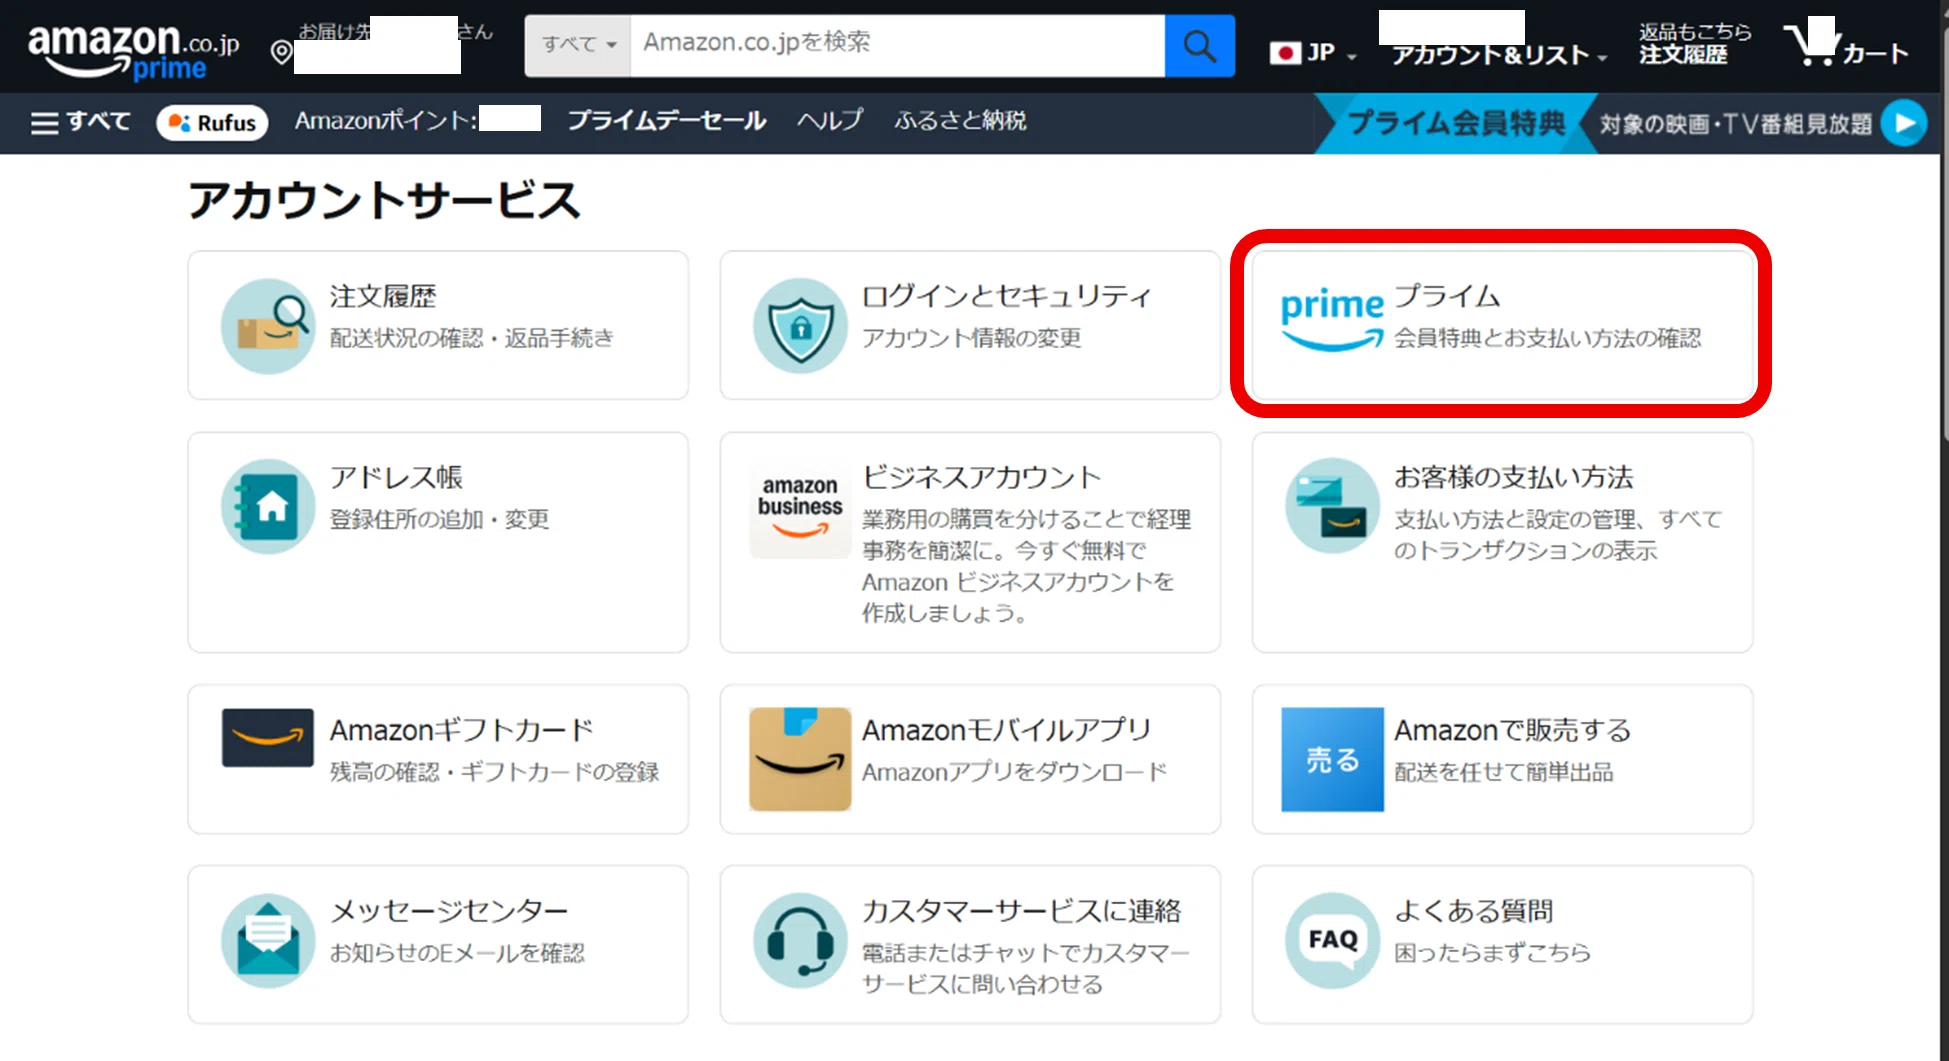Click text アカウント情報の変更
The image size is (1949, 1061).
tap(972, 338)
